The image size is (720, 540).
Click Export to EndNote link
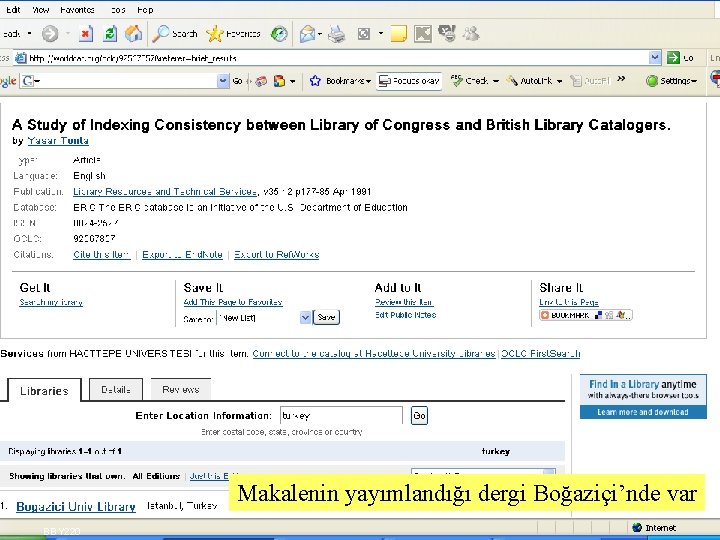tap(182, 254)
